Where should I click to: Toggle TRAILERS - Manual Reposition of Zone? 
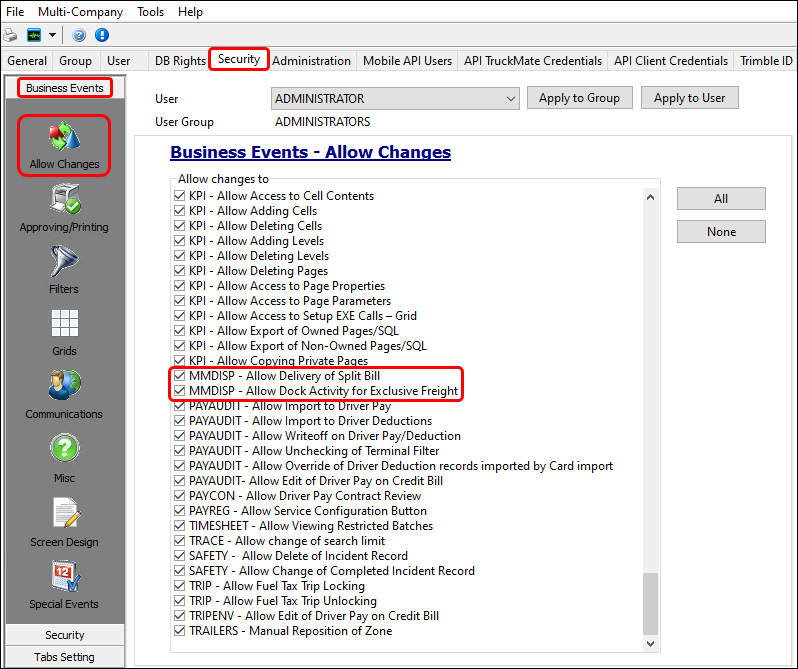tap(179, 631)
